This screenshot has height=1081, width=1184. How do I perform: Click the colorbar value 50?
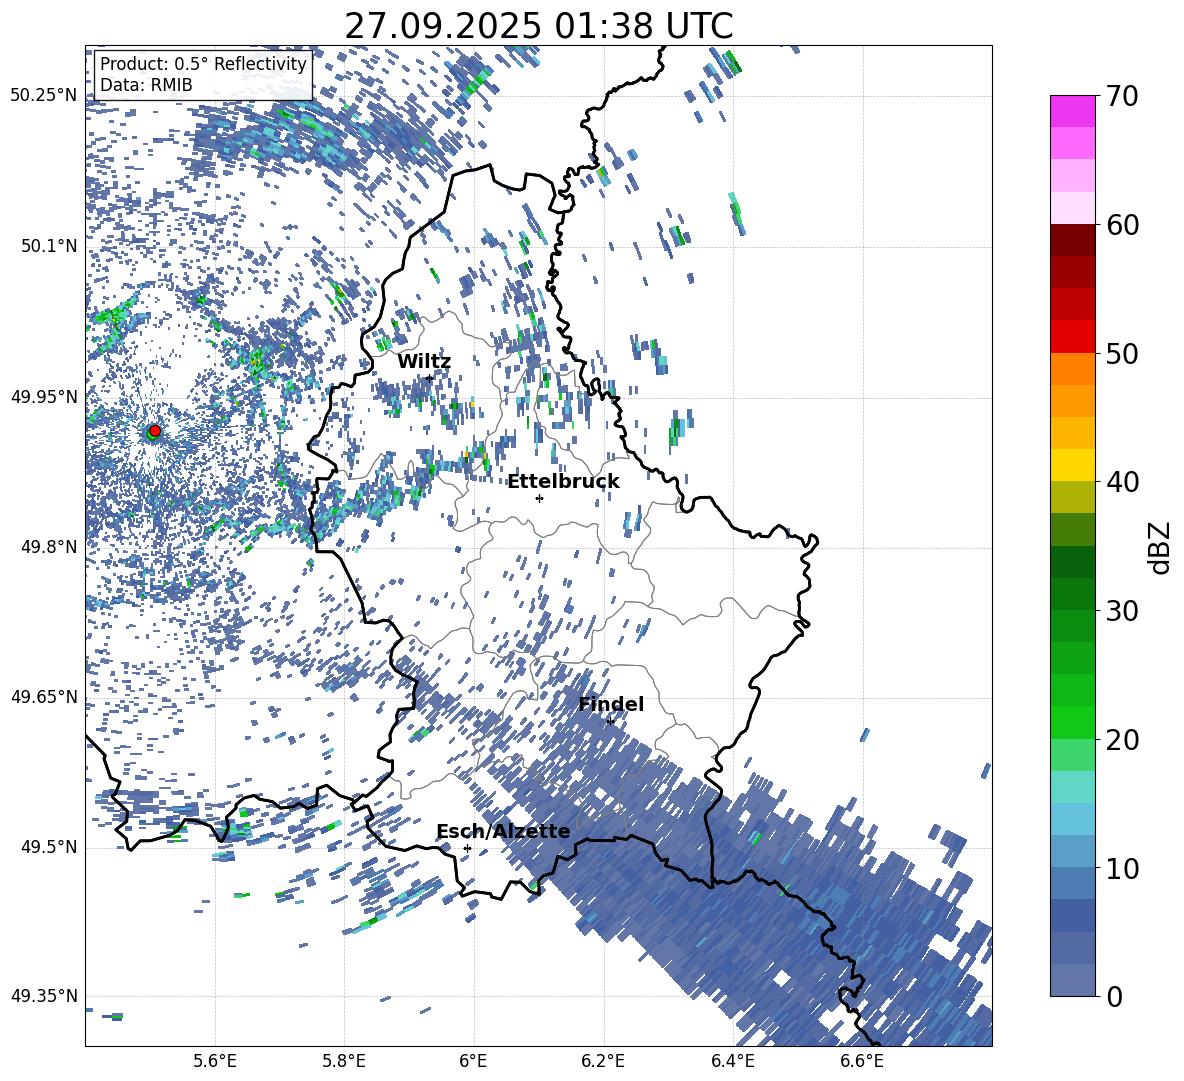[x=1122, y=354]
